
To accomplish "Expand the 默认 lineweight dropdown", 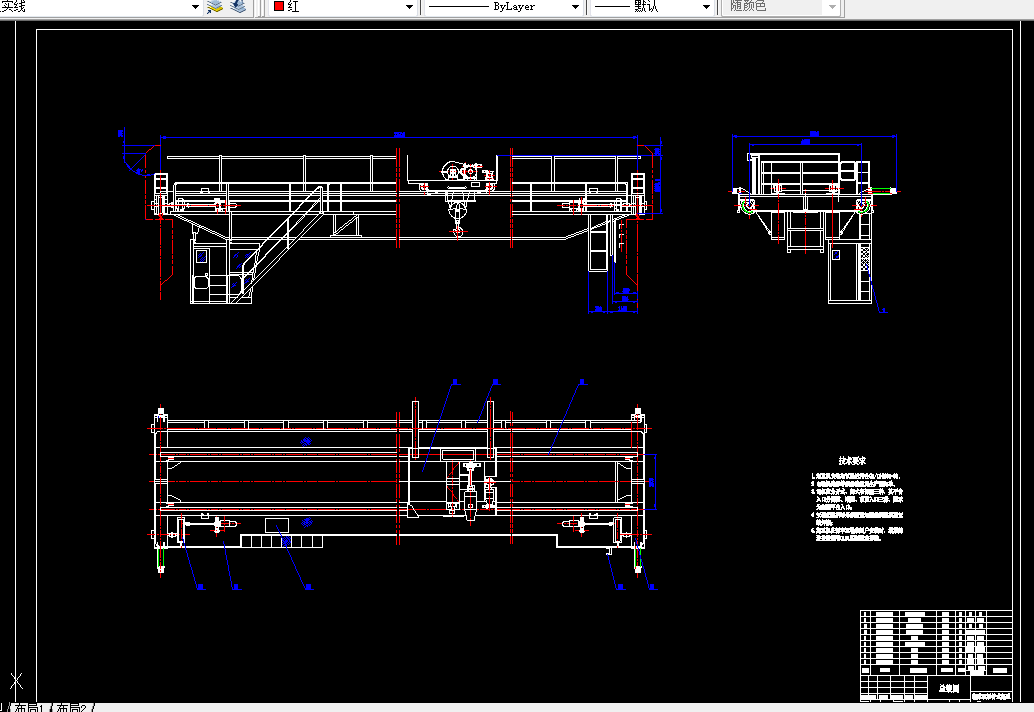I will click(652, 7).
